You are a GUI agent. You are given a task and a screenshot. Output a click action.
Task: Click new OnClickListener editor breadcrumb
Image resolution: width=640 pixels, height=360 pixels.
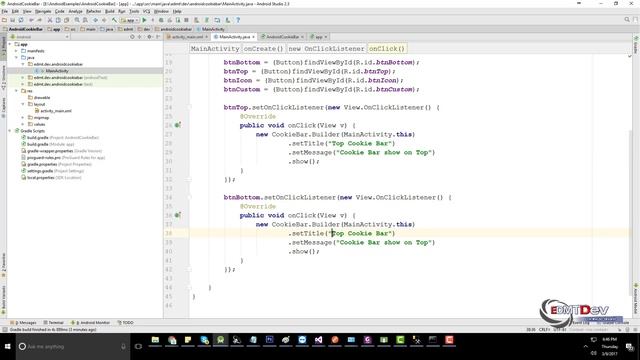[x=326, y=49]
